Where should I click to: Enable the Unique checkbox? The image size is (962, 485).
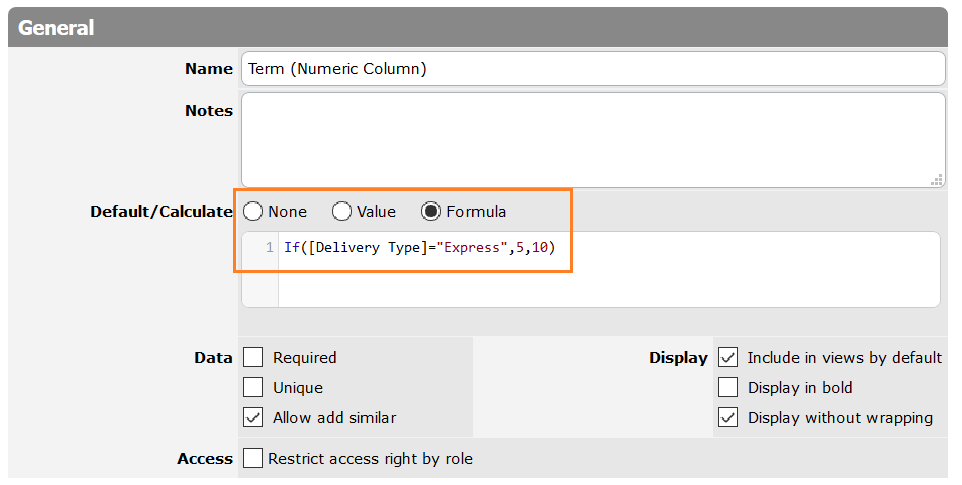click(253, 388)
